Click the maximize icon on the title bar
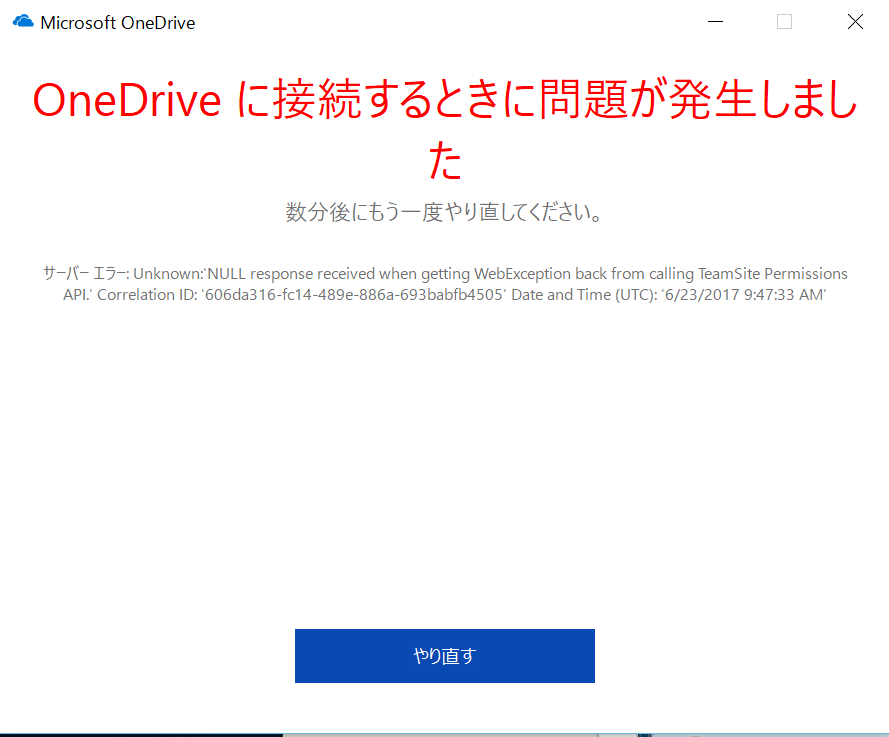Screen dimensions: 889x737 click(783, 21)
